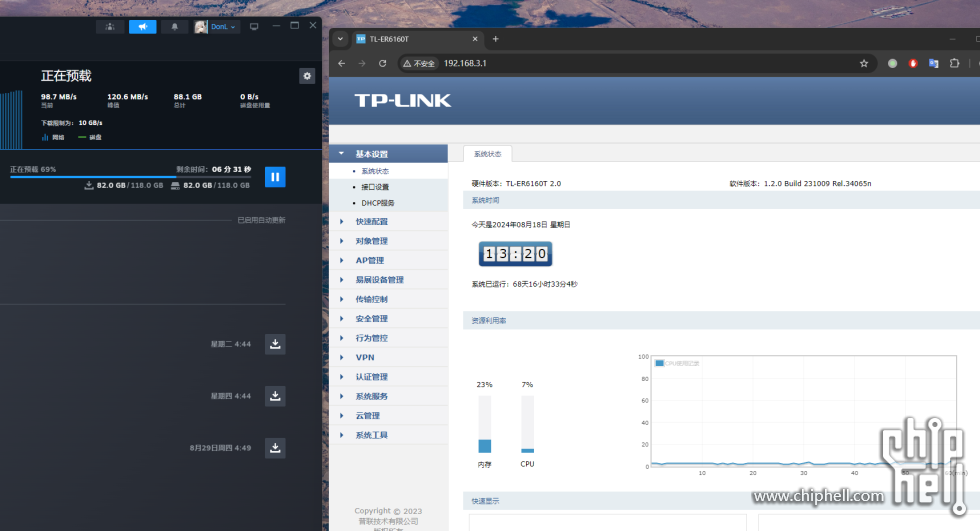The image size is (980, 531).
Task: Open Chrome tab search dropdown arrow
Action: coord(340,39)
